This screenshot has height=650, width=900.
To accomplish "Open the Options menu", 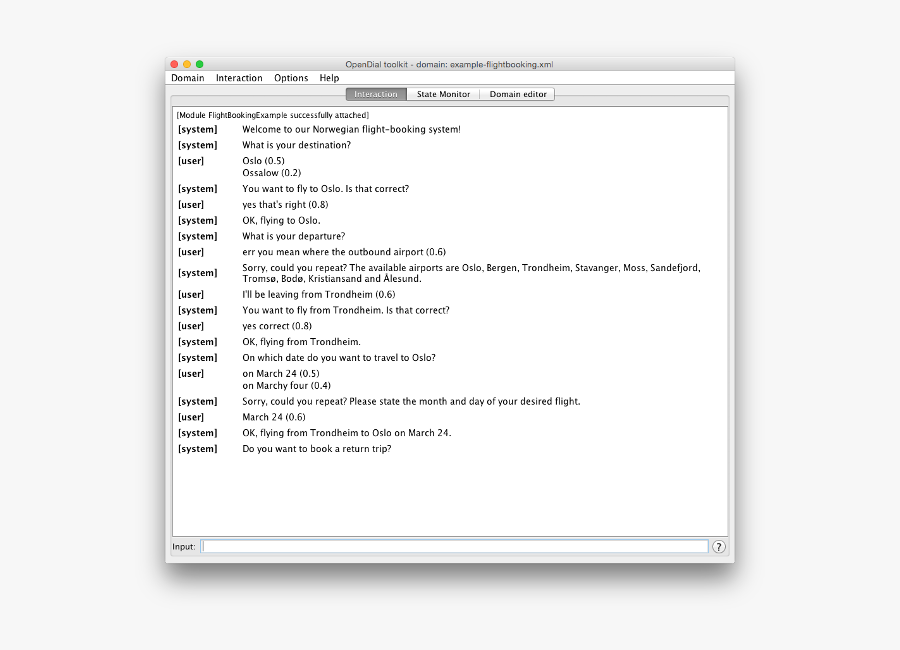I will (x=291, y=78).
